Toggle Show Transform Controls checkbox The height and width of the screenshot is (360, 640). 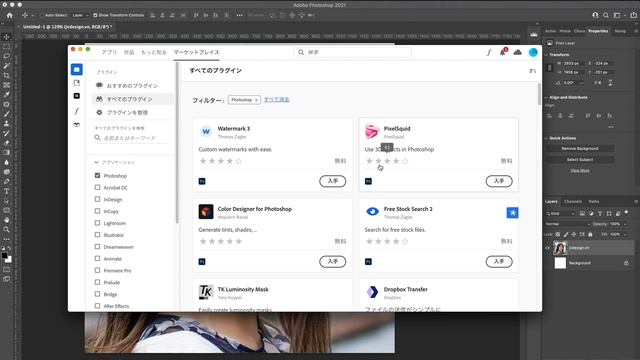[x=95, y=15]
